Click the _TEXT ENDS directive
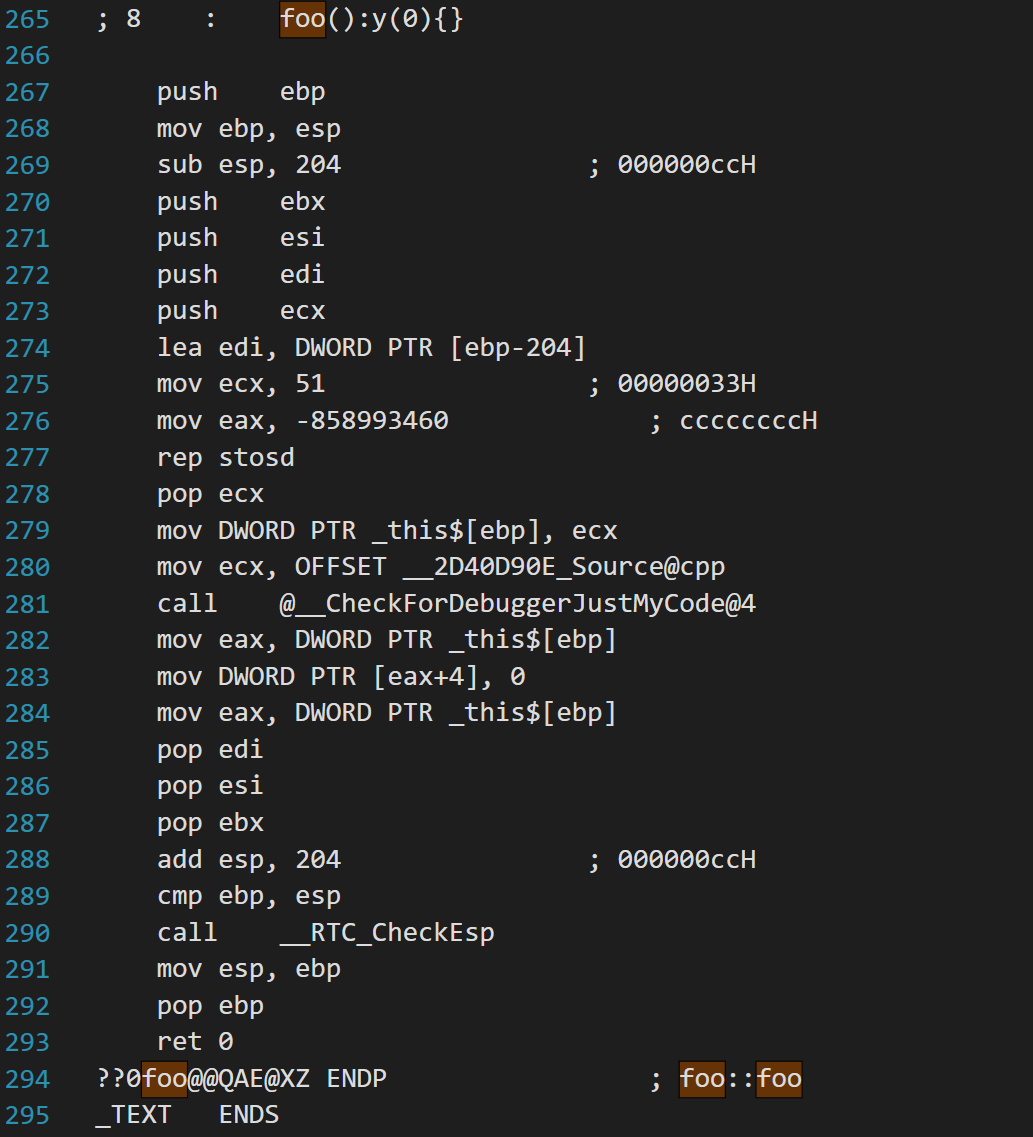This screenshot has width=1033, height=1137. coord(187,1115)
